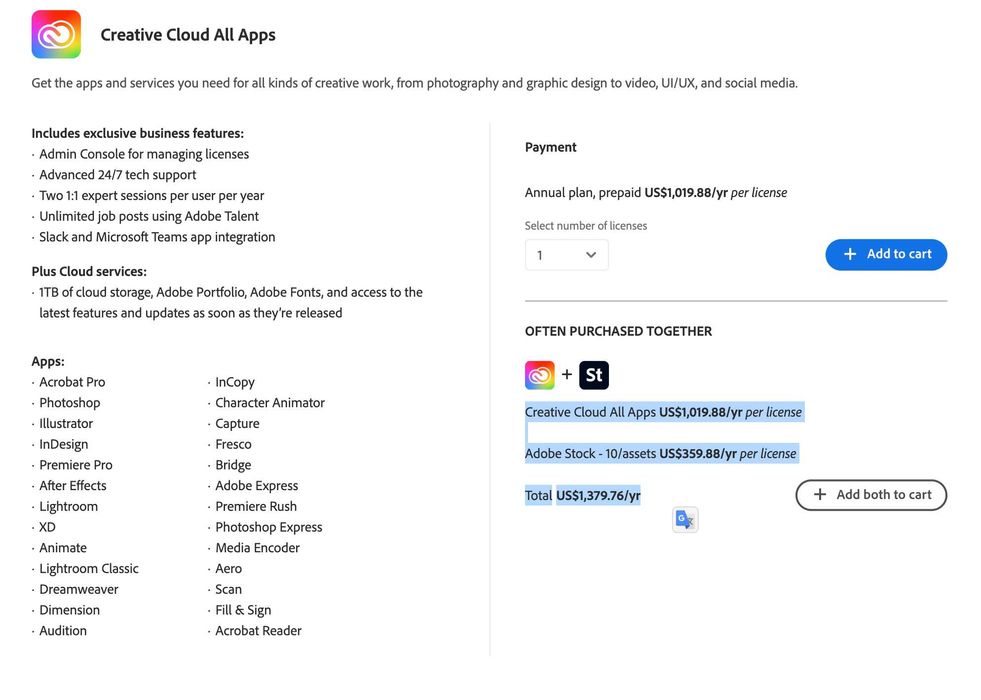
Task: Click the Adobe Stock - 10/assets line
Action: coord(661,454)
